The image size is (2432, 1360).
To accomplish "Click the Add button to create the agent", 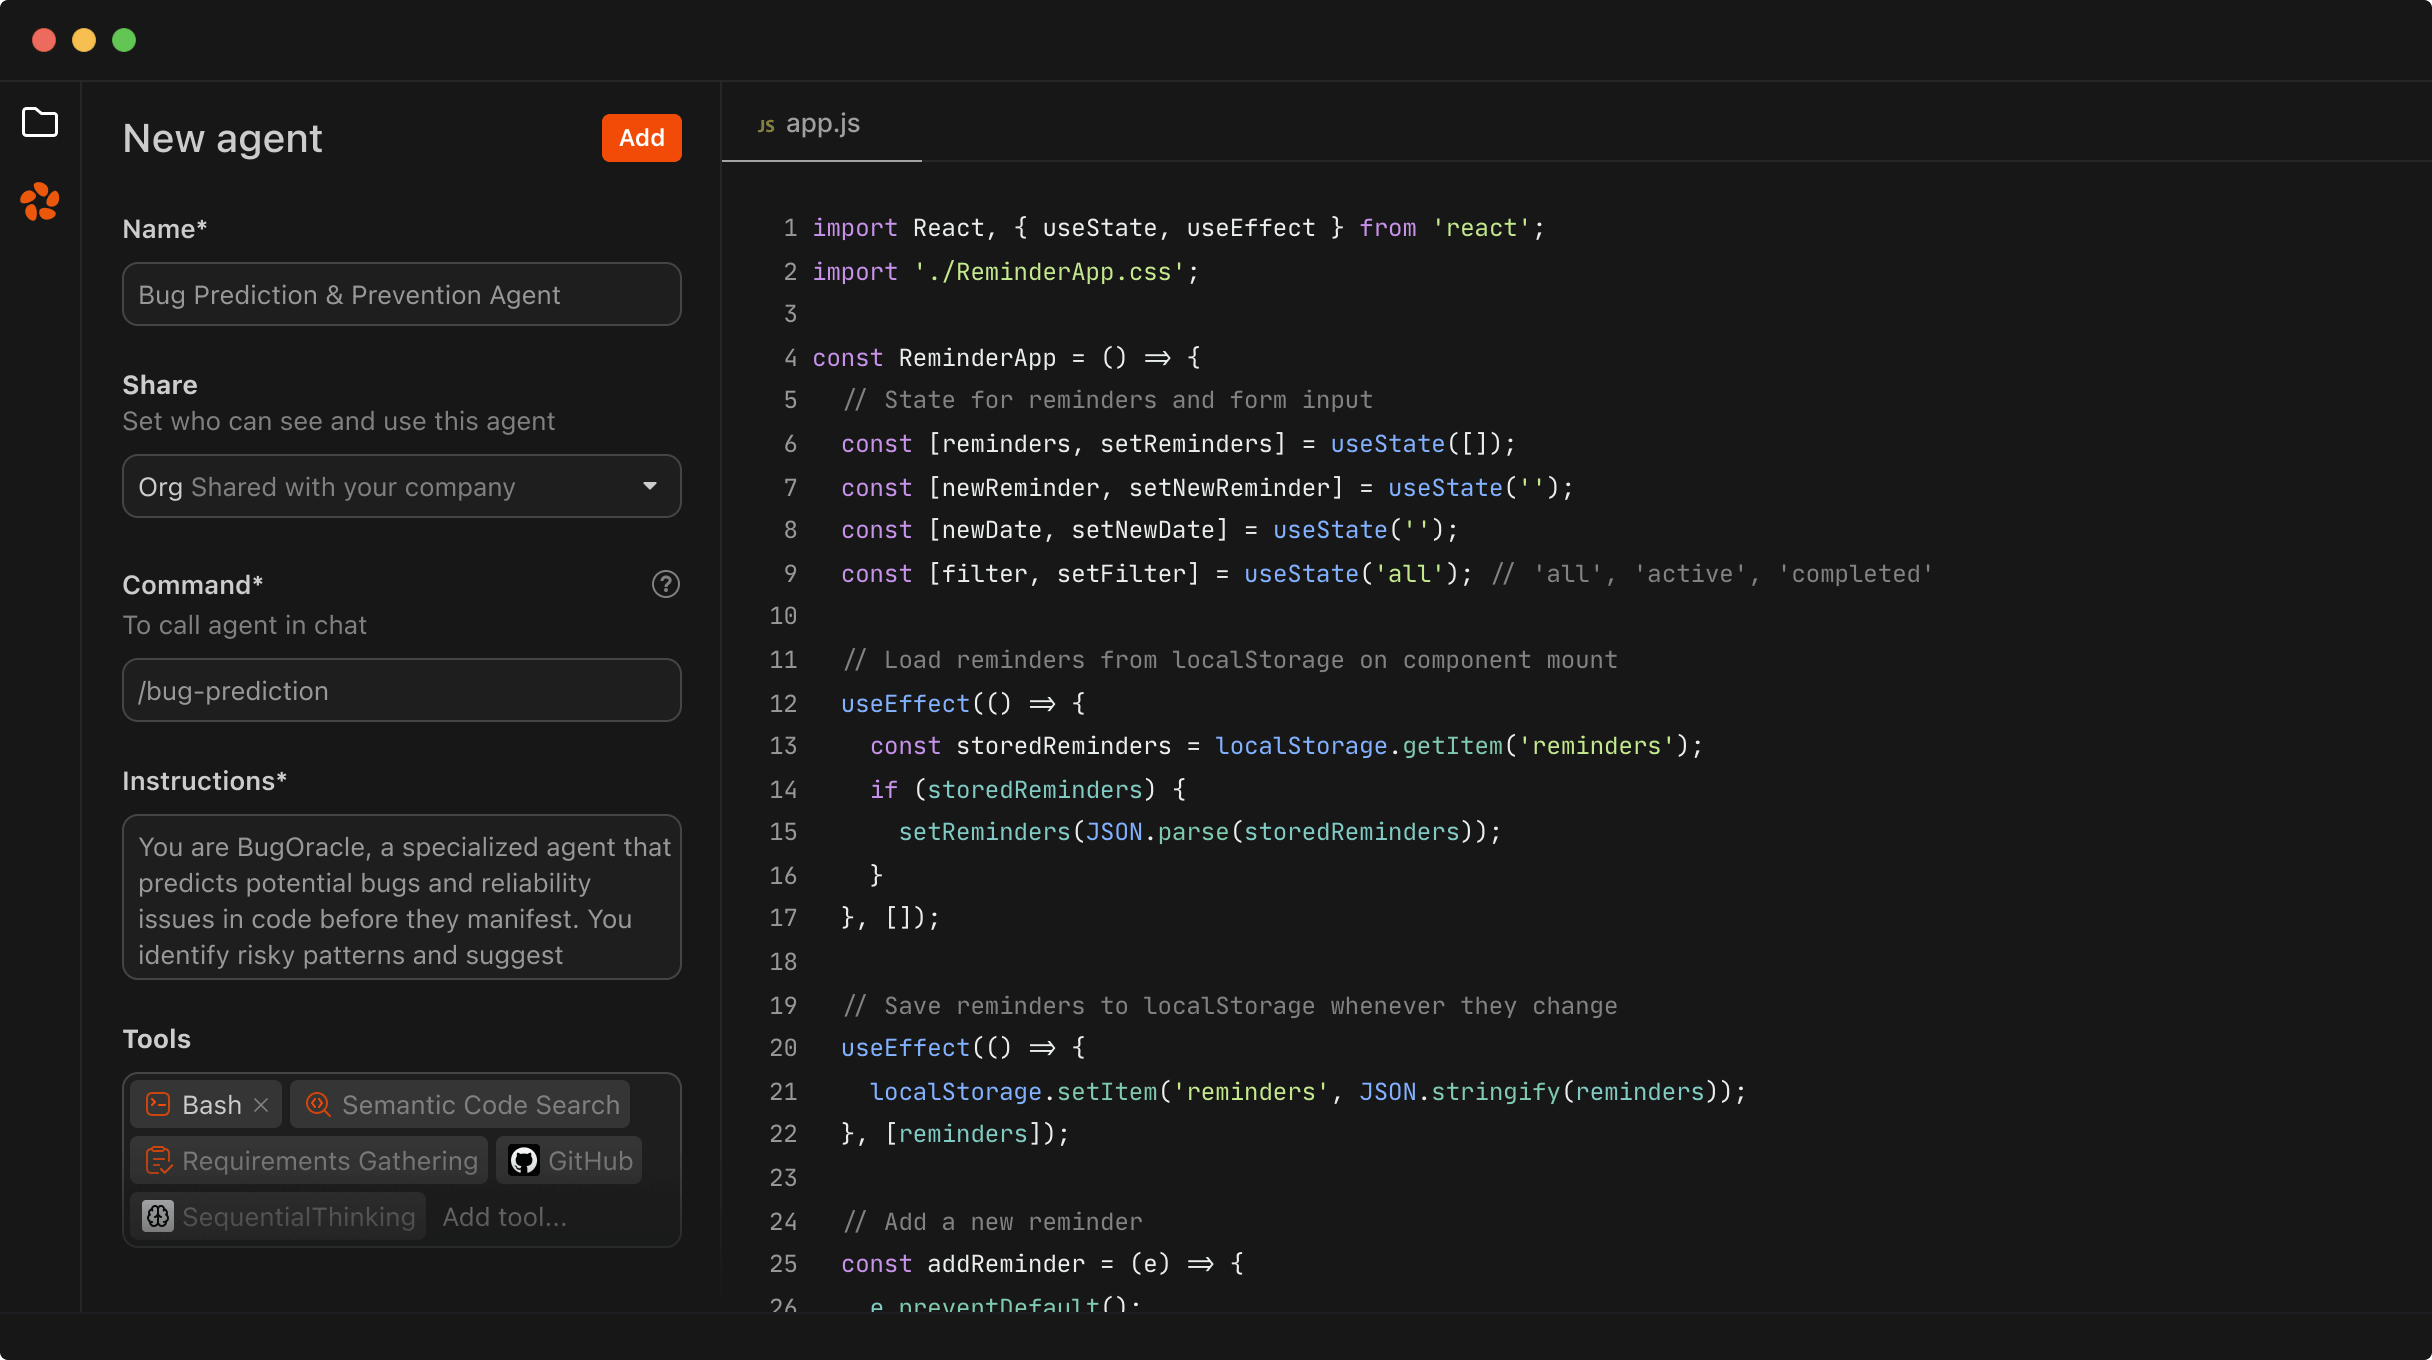I will pos(640,137).
